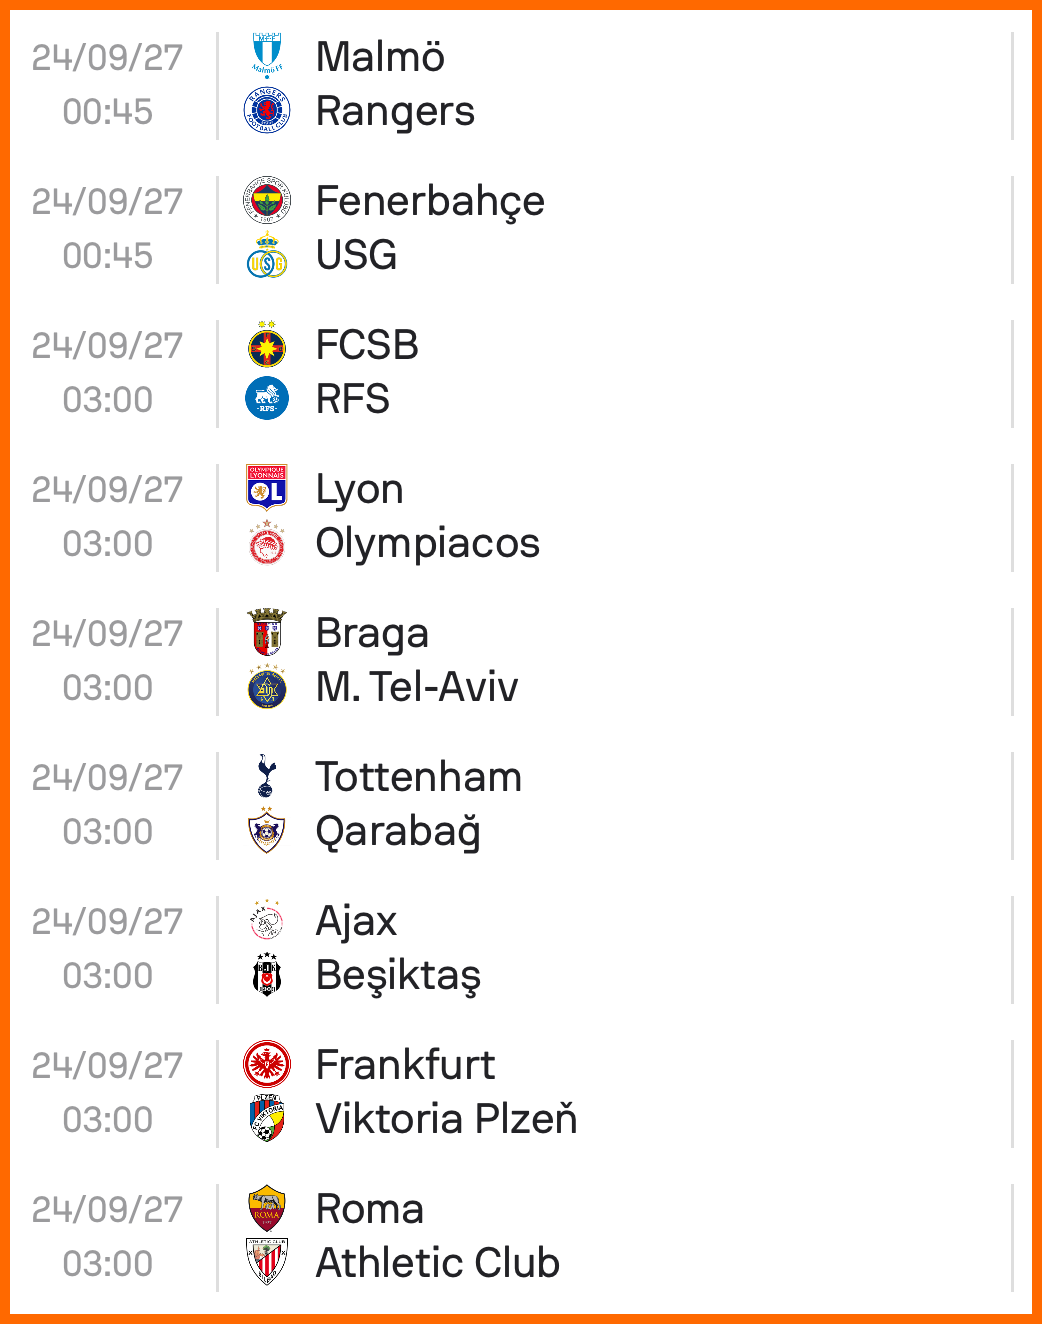Open the Braga team name

372,633
